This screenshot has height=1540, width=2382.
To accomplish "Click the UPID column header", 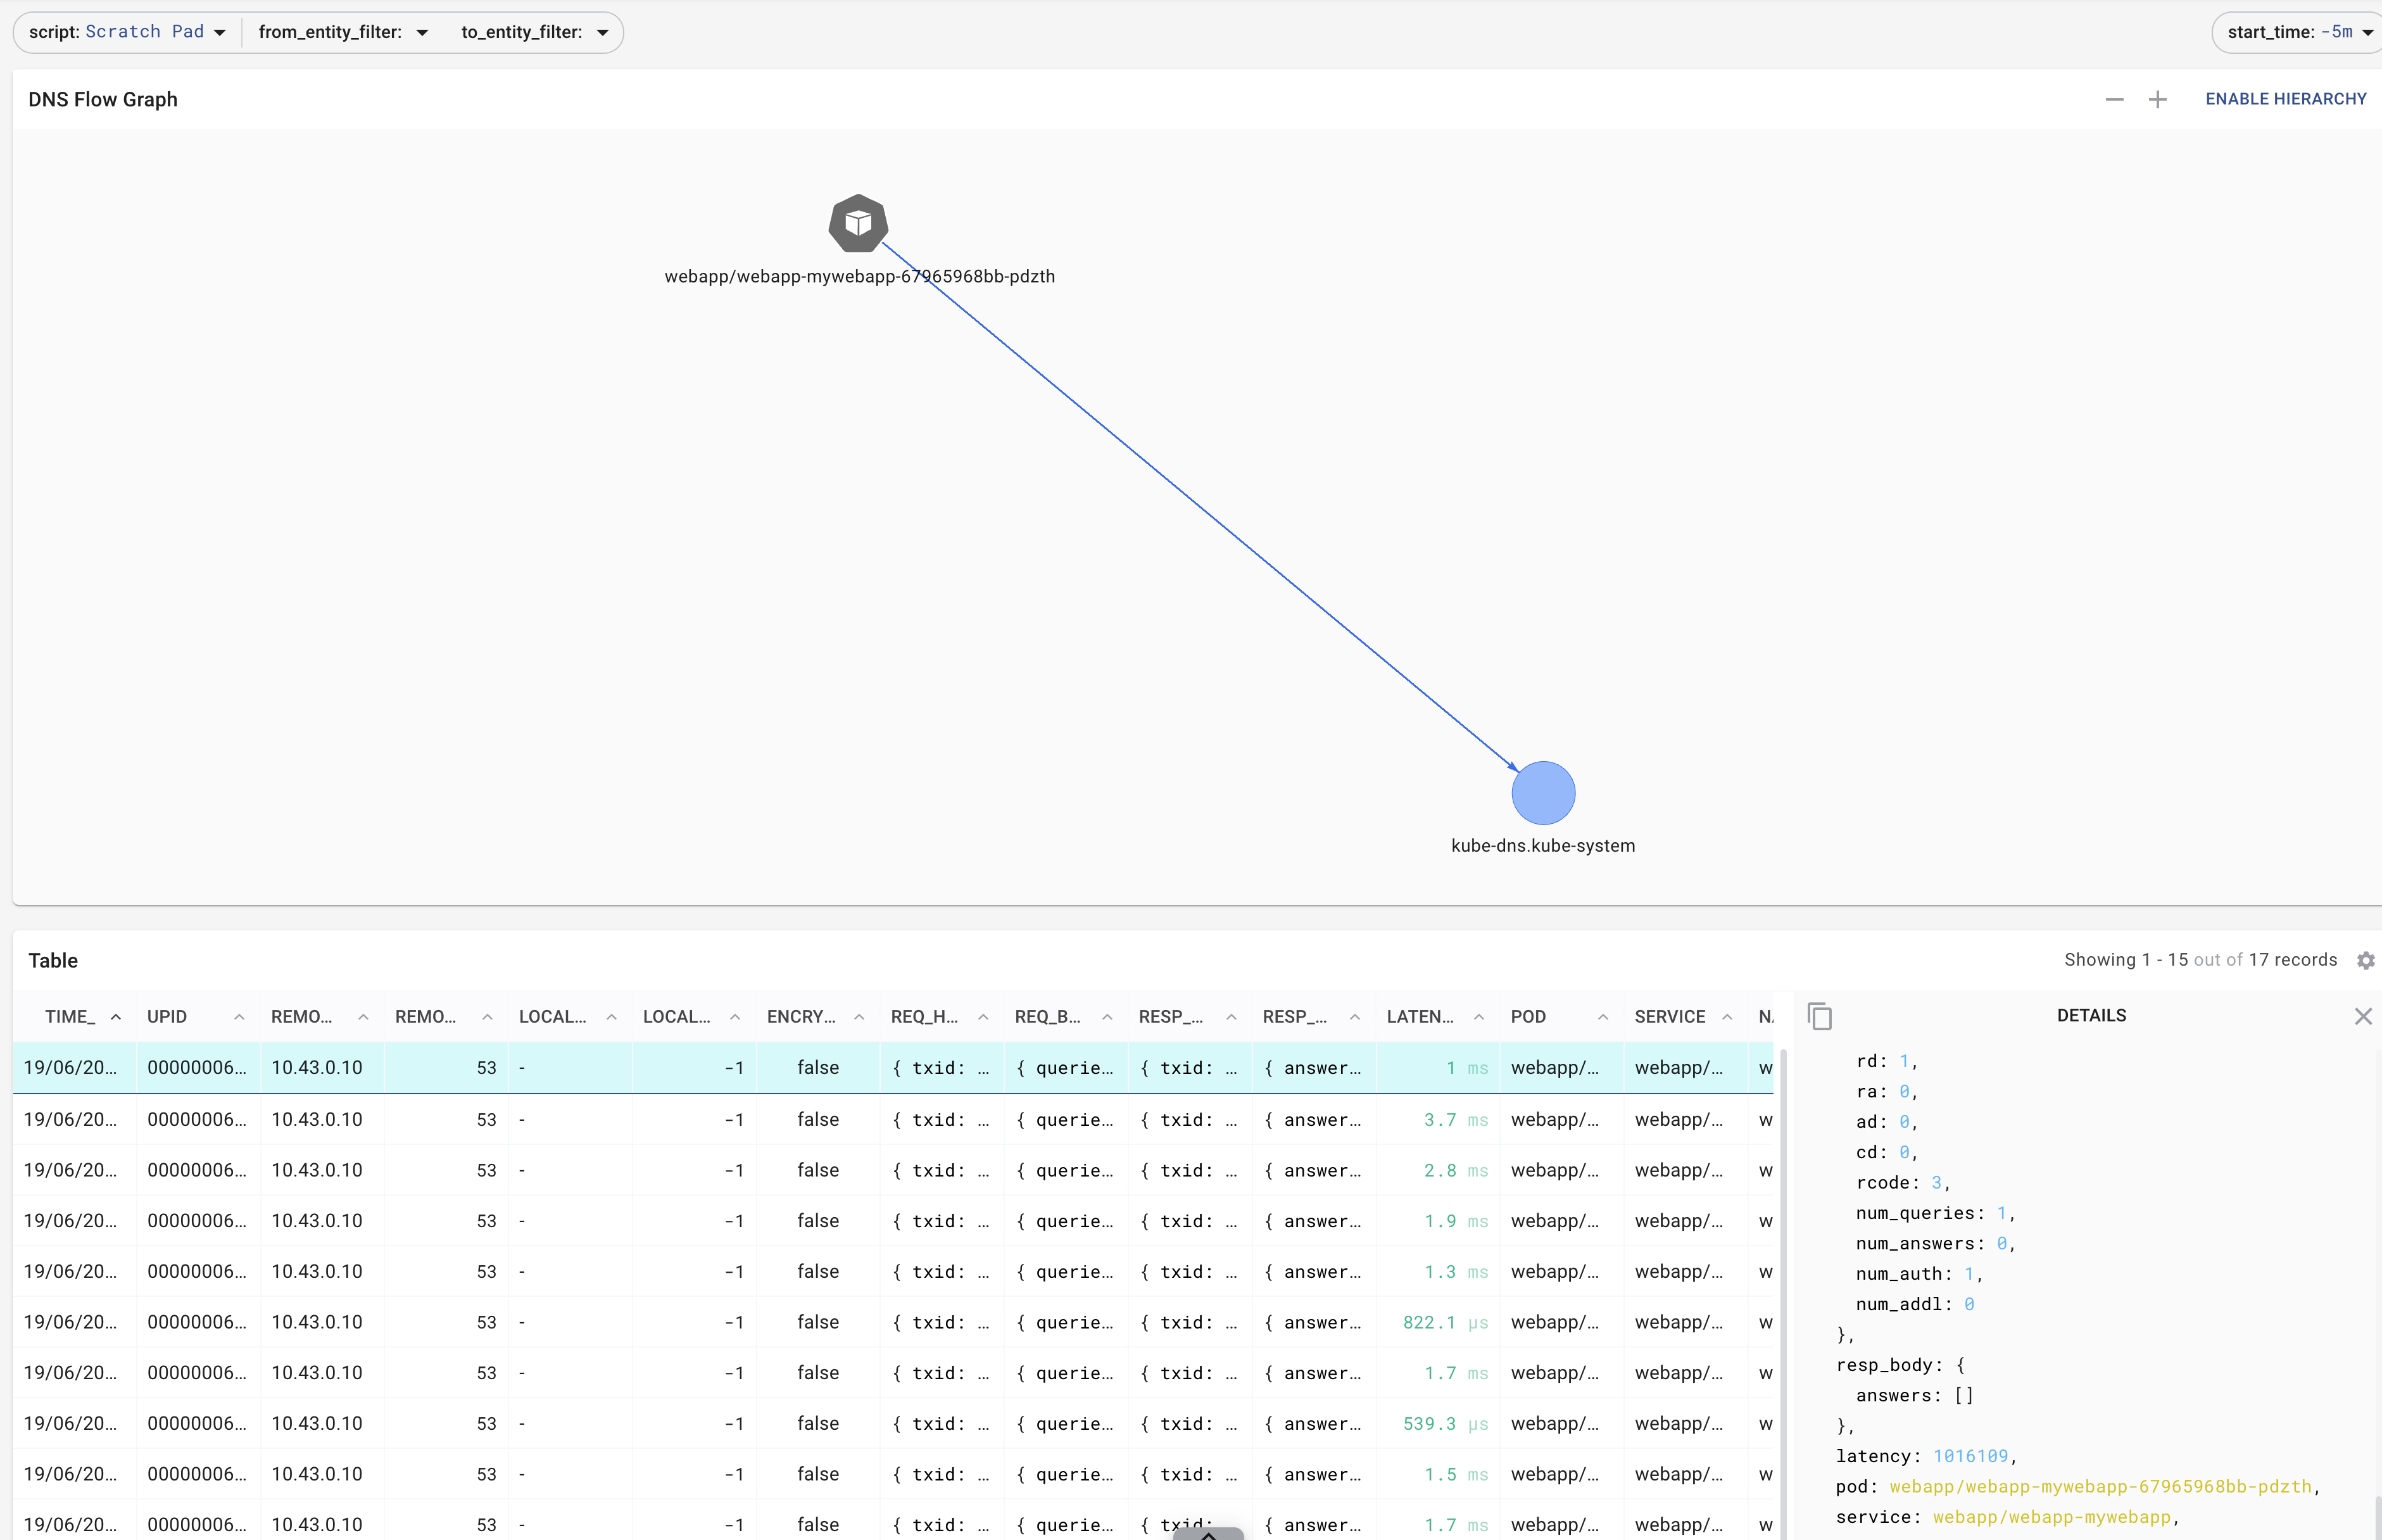I will point(167,1017).
